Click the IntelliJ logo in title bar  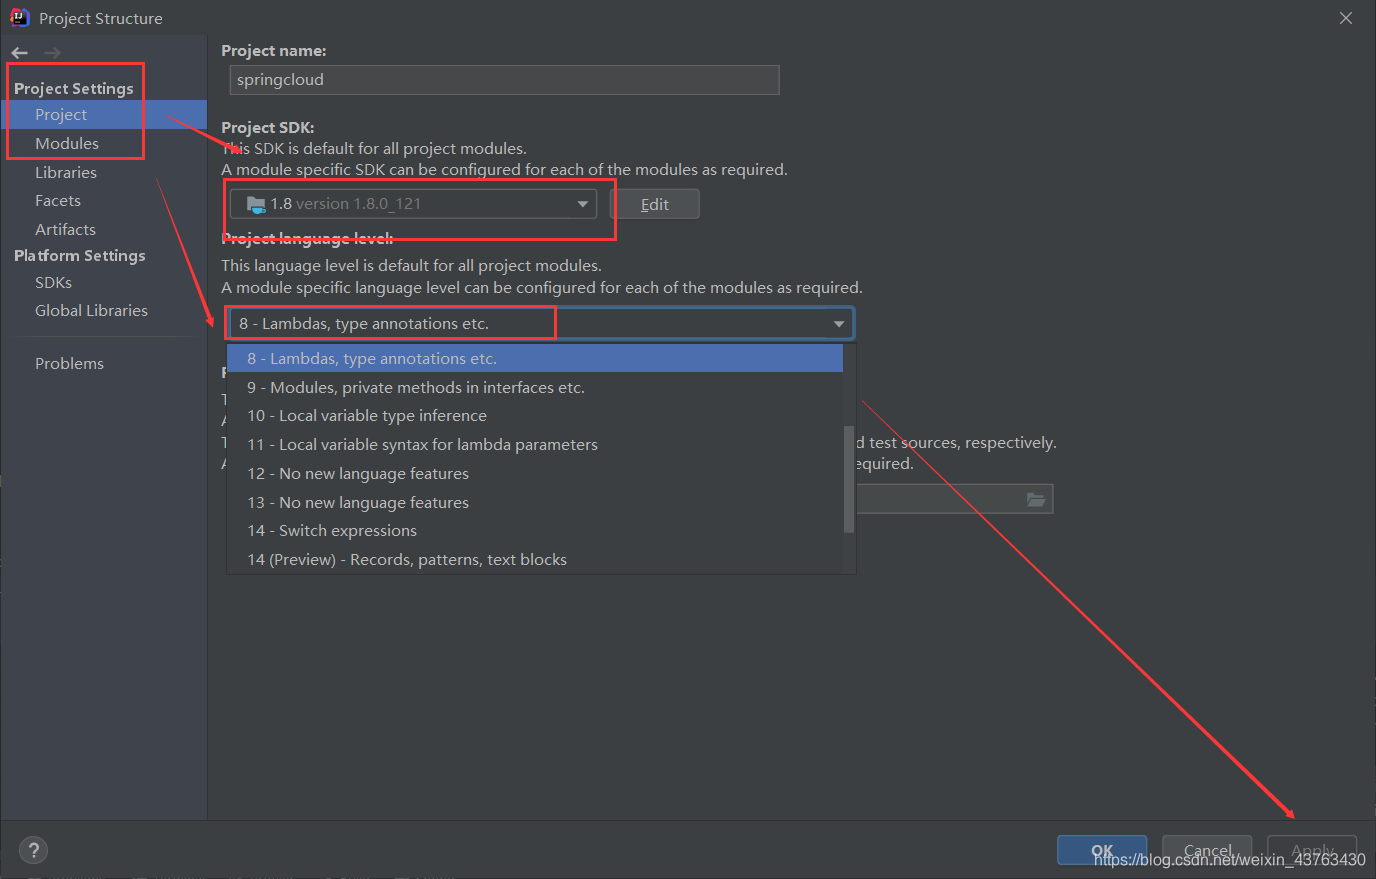pos(19,17)
